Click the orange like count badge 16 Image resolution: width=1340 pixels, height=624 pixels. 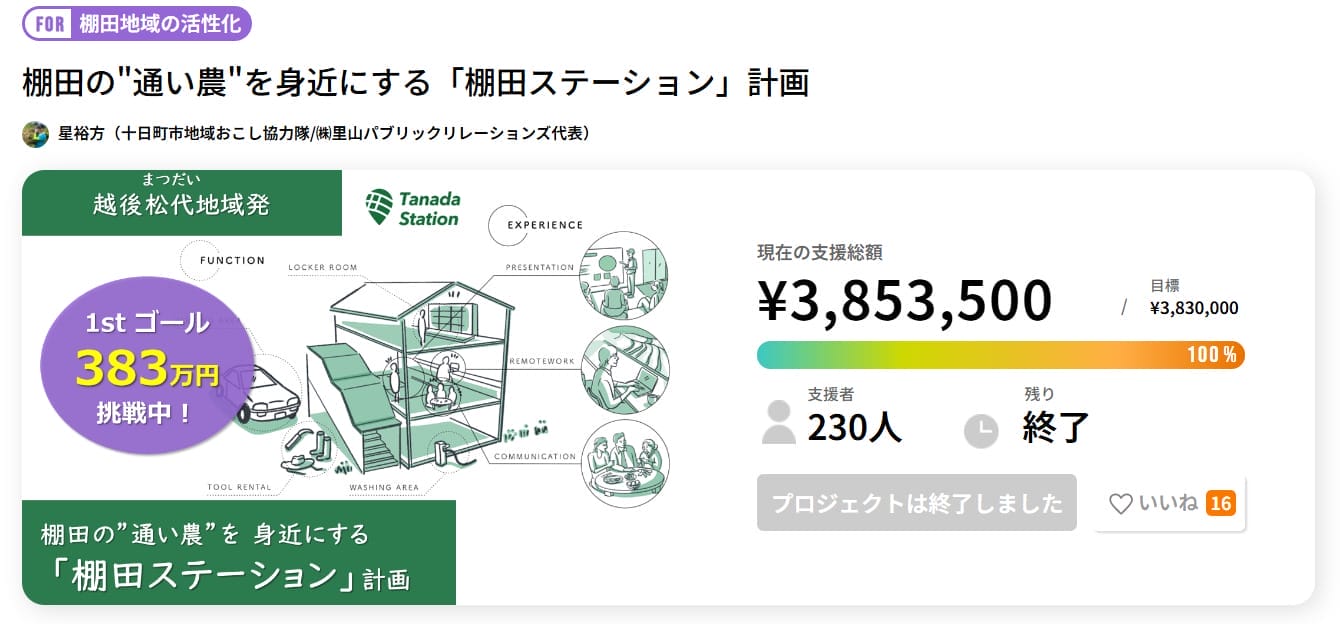1220,503
